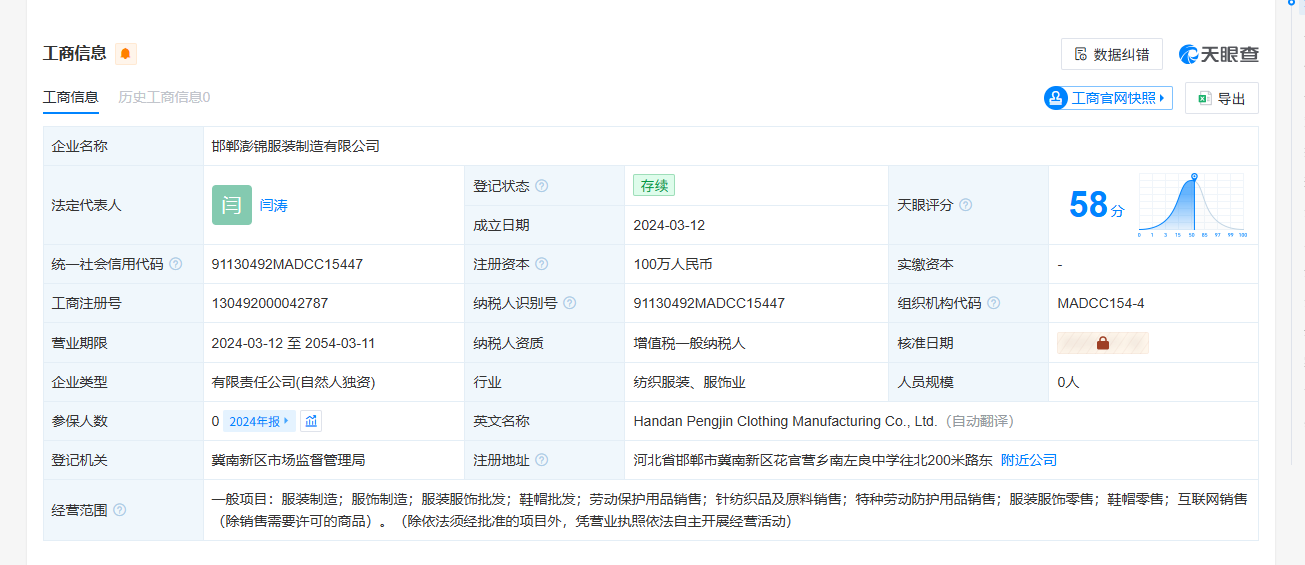Screen dimensions: 1305x565
Task: Open 工商官网快照 snapshot button
Action: pos(1108,98)
